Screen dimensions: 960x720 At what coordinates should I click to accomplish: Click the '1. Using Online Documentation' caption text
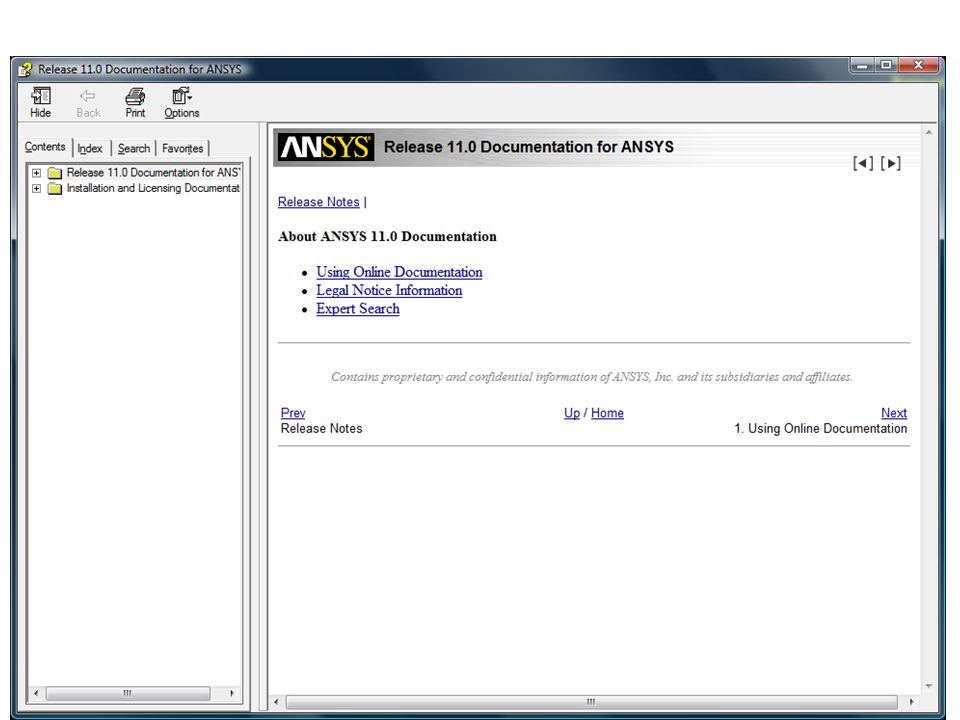(820, 429)
